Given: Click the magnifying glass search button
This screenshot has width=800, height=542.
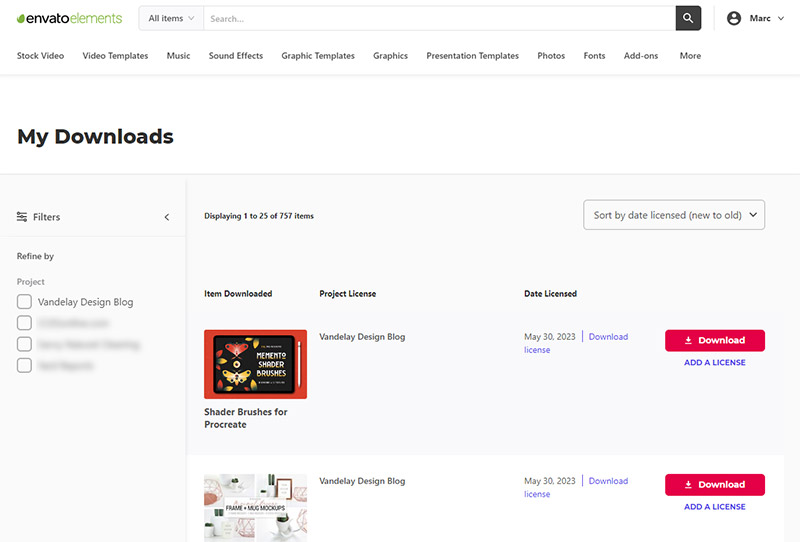Looking at the screenshot, I should 688,18.
